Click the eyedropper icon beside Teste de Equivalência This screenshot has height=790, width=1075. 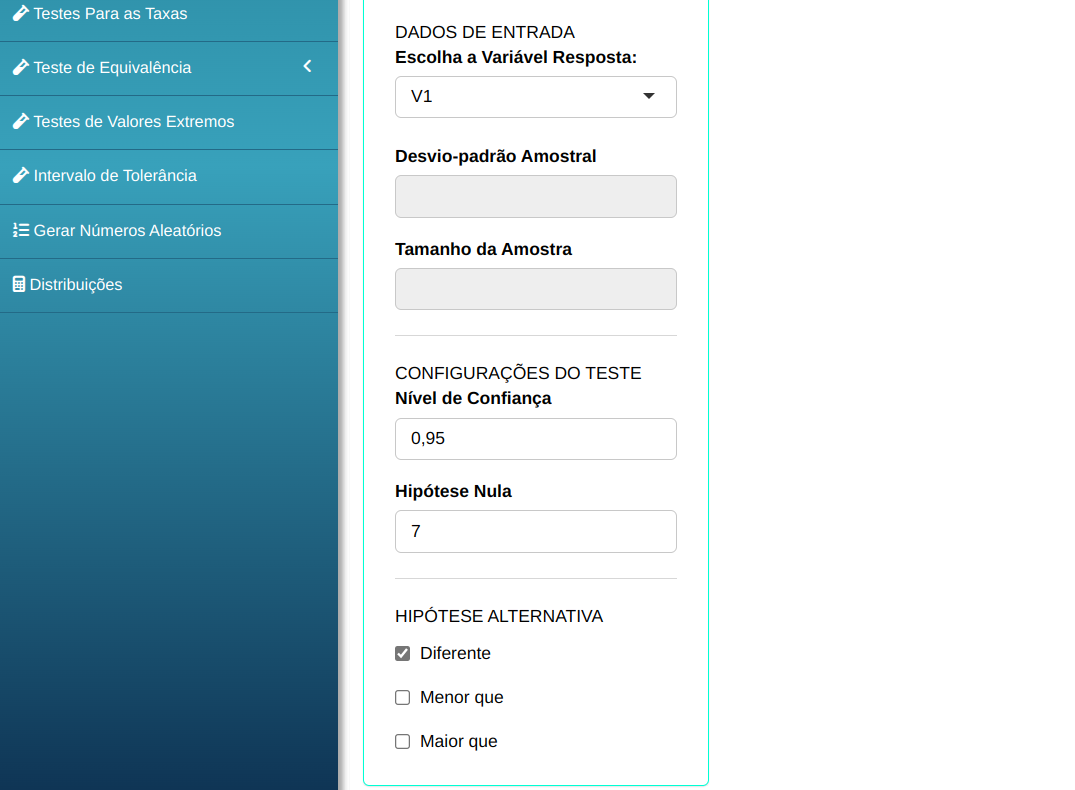pyautogui.click(x=20, y=68)
